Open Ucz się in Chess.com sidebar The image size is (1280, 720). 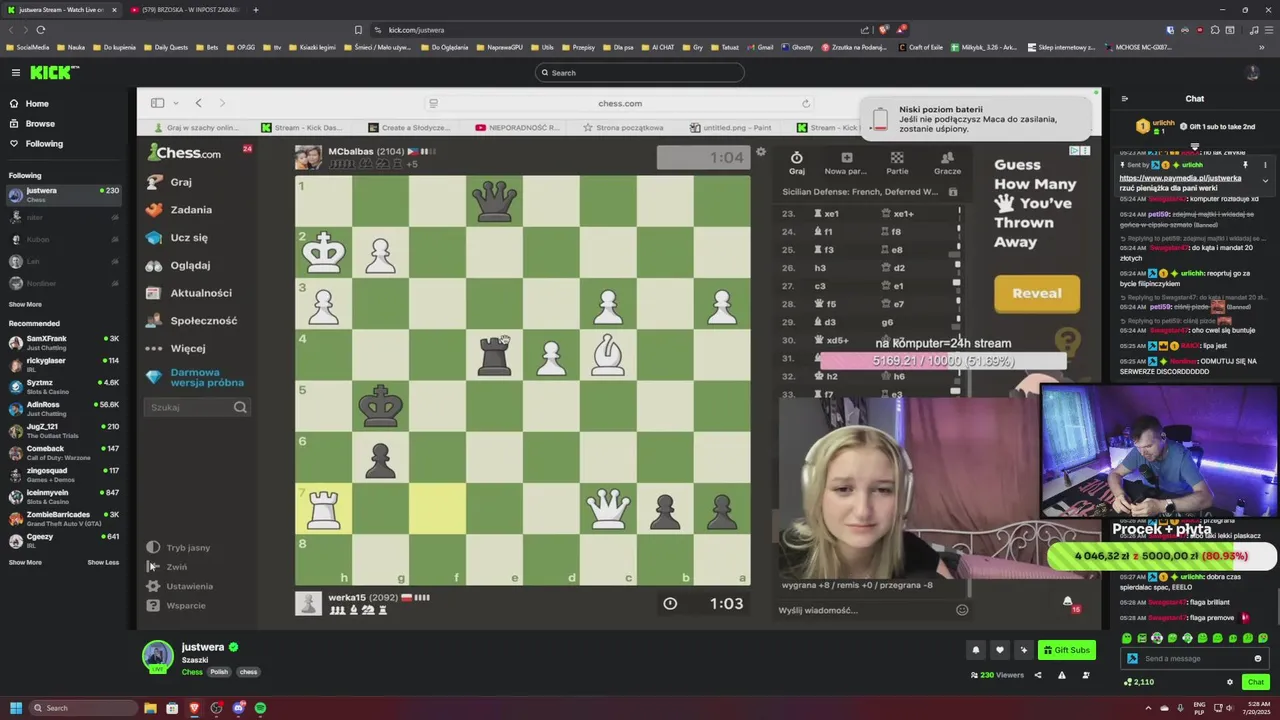pyautogui.click(x=189, y=238)
